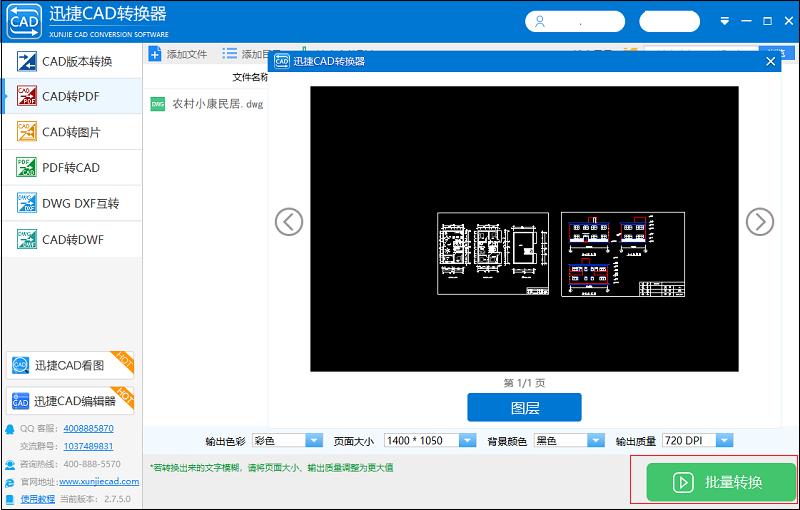Click the orange CAD转图片 icon
Screen dimensions: 800x510
27,132
